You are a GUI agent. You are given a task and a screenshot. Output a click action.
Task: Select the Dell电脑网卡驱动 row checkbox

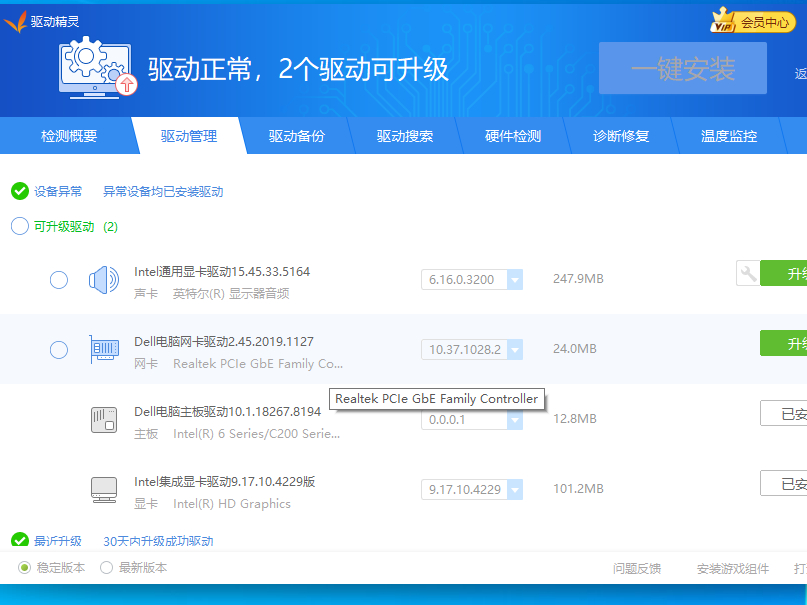tap(59, 350)
